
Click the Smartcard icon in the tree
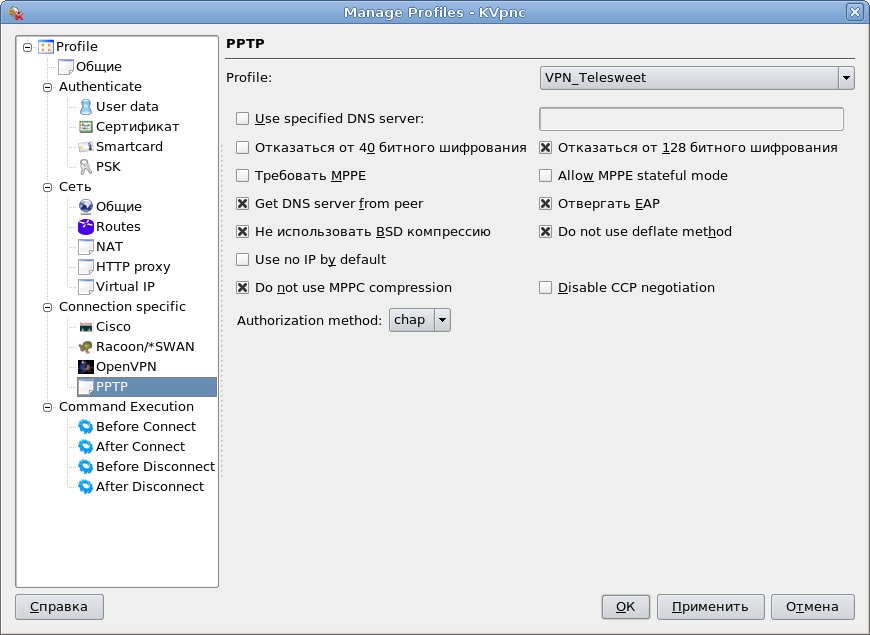tap(86, 147)
